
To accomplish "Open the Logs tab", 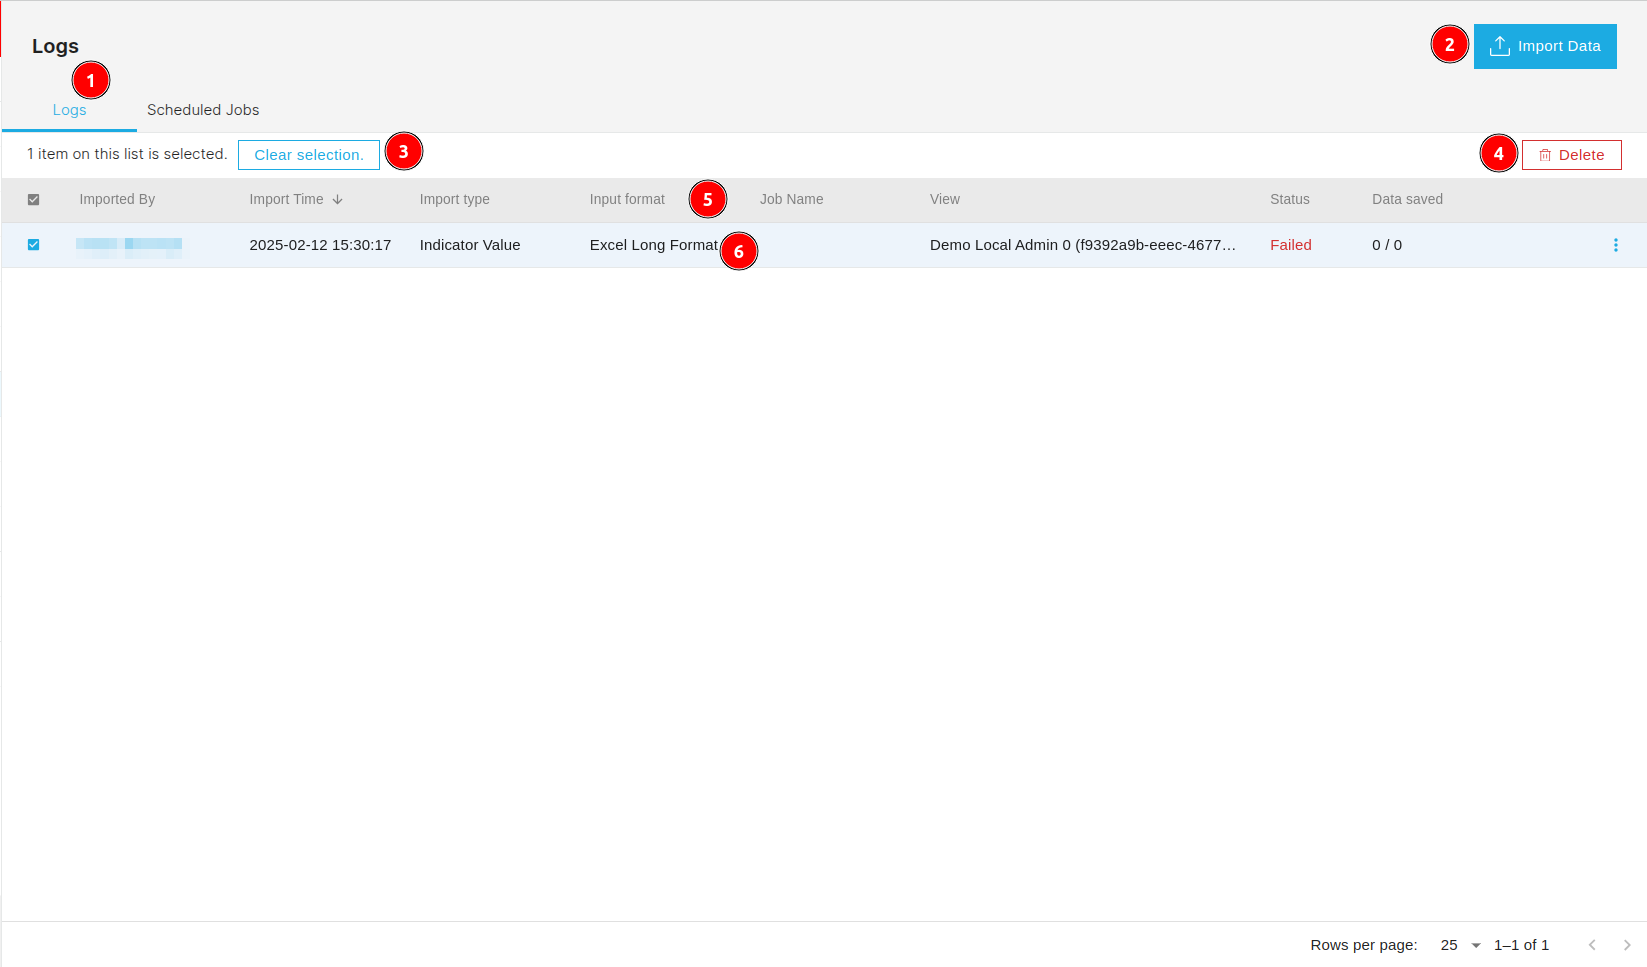I will pos(69,110).
